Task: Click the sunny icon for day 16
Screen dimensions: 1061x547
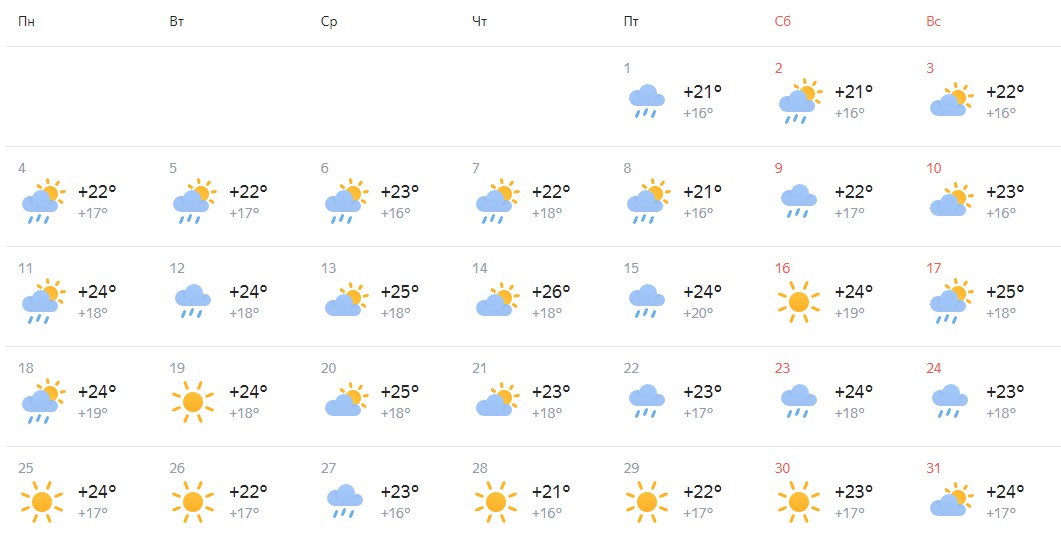Action: tap(798, 301)
